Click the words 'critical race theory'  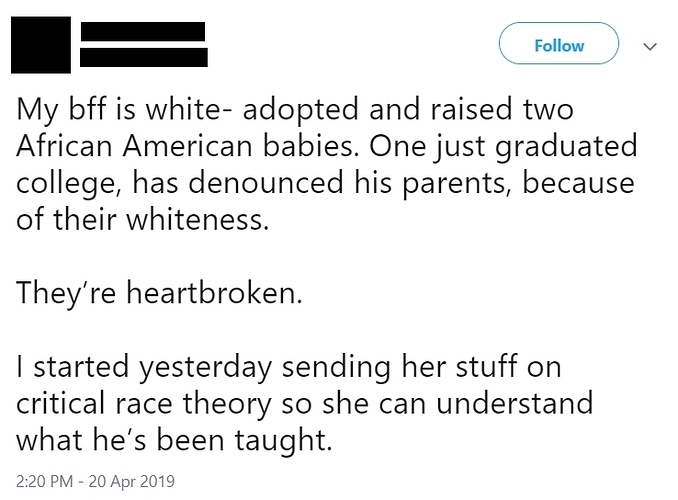point(144,403)
